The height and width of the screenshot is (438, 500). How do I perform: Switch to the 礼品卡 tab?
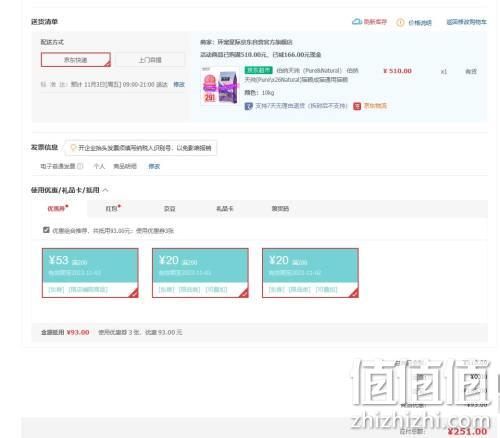click(225, 209)
